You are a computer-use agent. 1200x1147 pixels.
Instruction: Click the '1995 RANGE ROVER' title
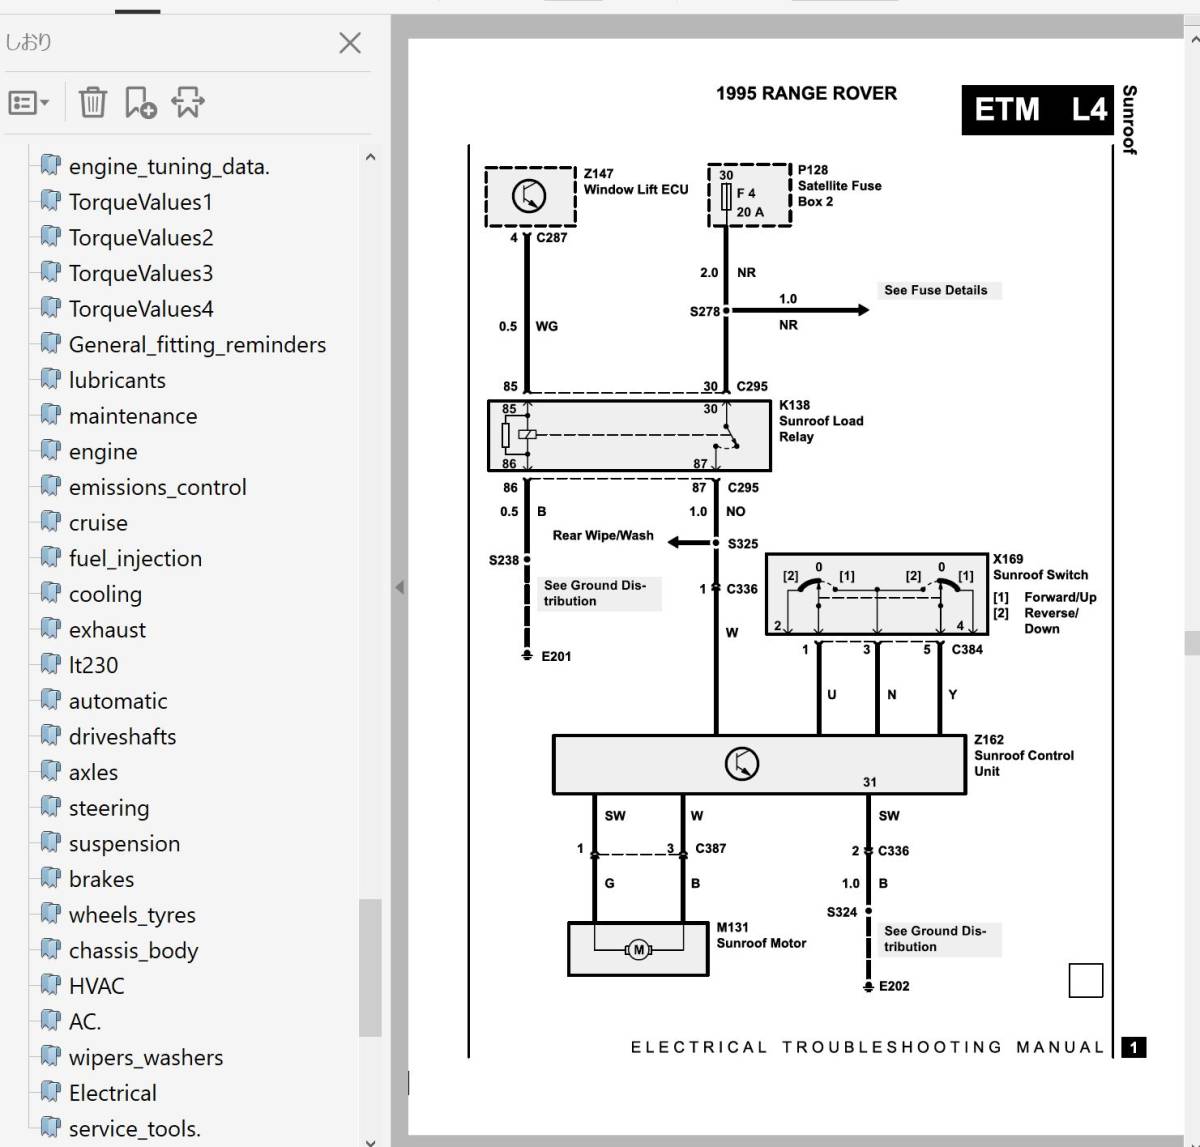806,93
